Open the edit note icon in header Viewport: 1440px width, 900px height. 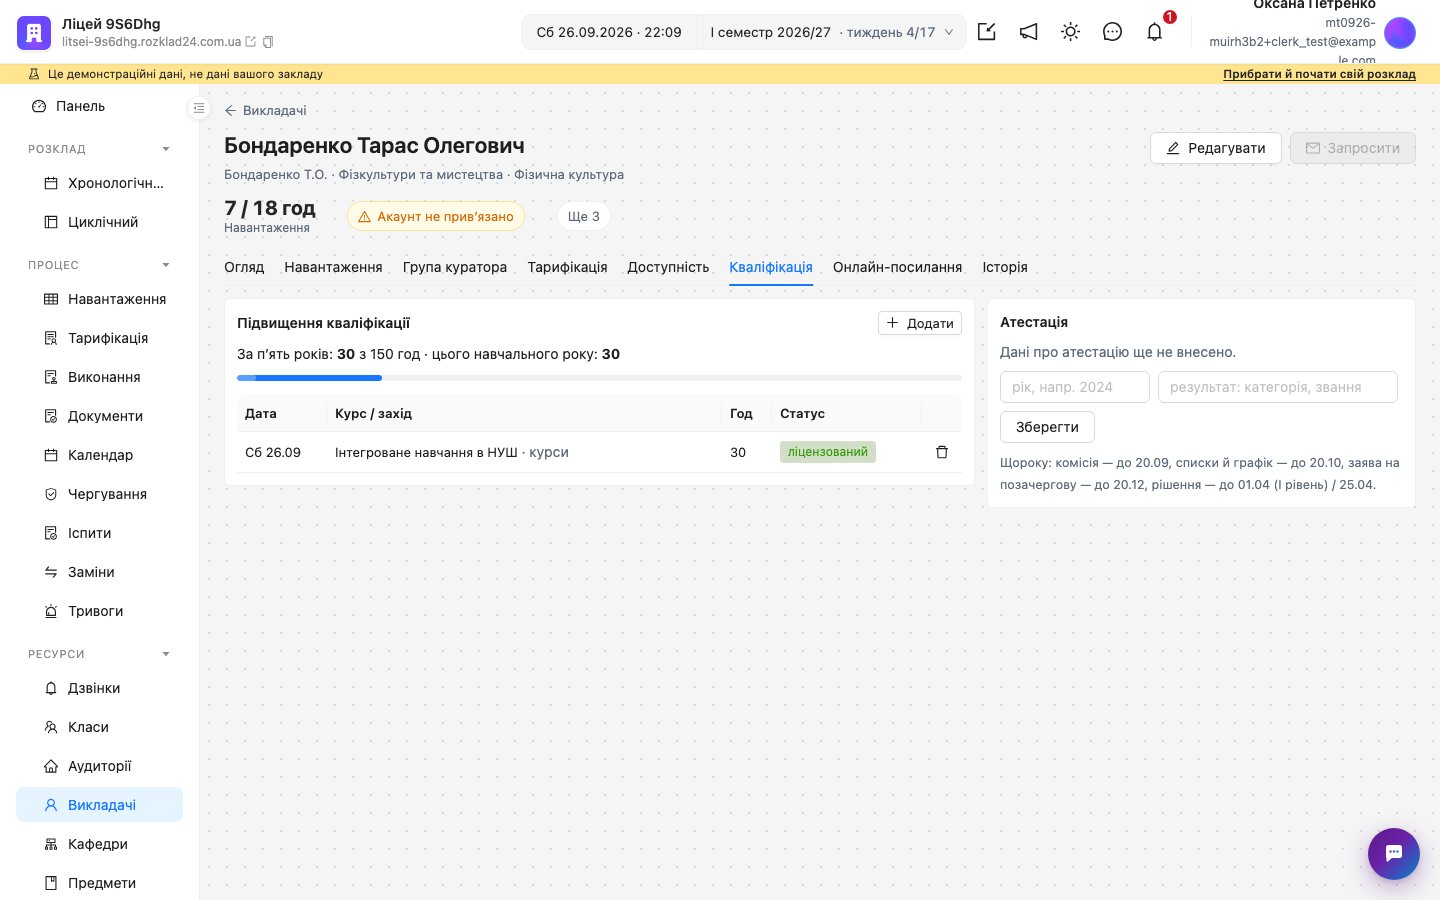click(986, 32)
